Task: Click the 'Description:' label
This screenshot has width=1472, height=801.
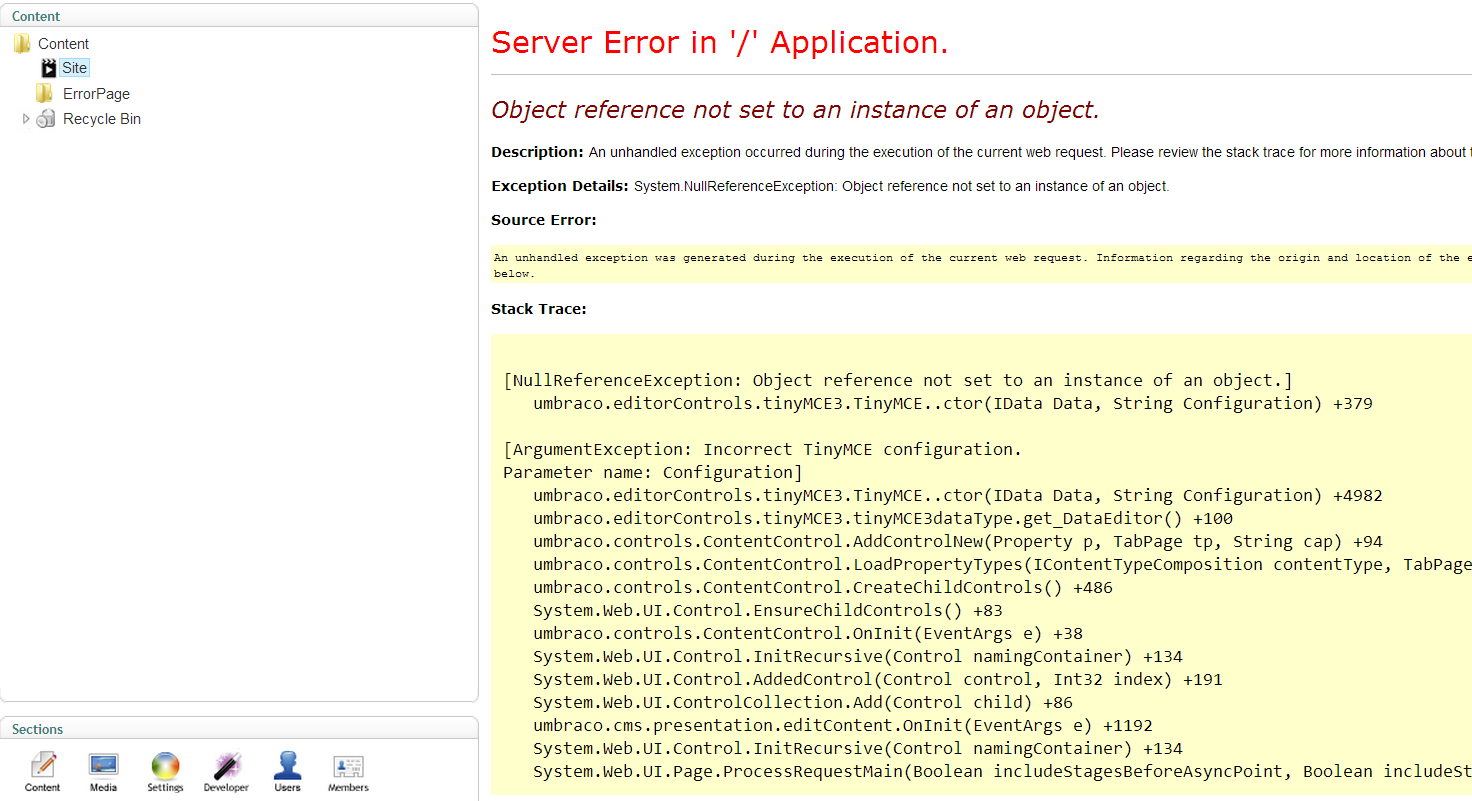Action: tap(537, 152)
